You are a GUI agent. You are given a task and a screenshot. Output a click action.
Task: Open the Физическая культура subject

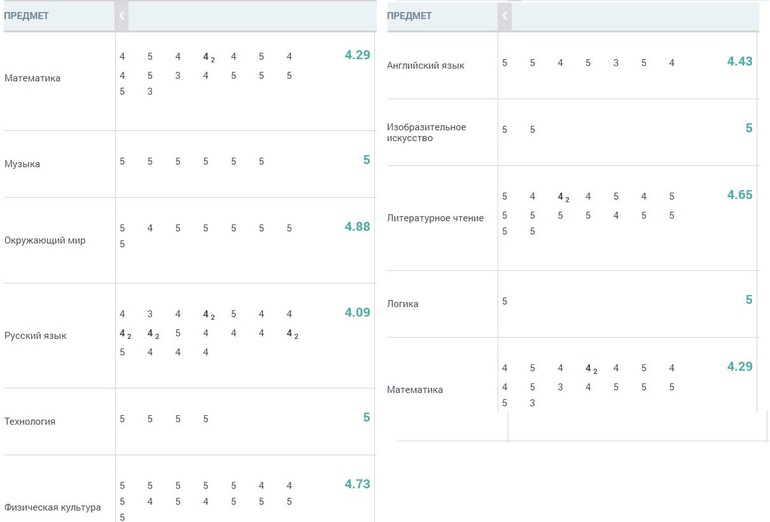click(52, 507)
